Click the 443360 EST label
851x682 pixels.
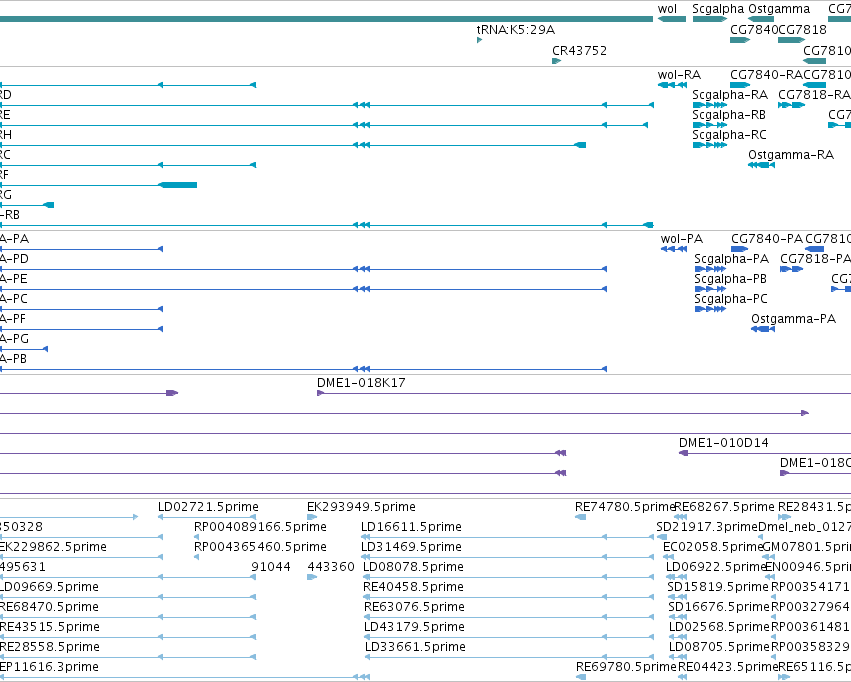pyautogui.click(x=331, y=568)
